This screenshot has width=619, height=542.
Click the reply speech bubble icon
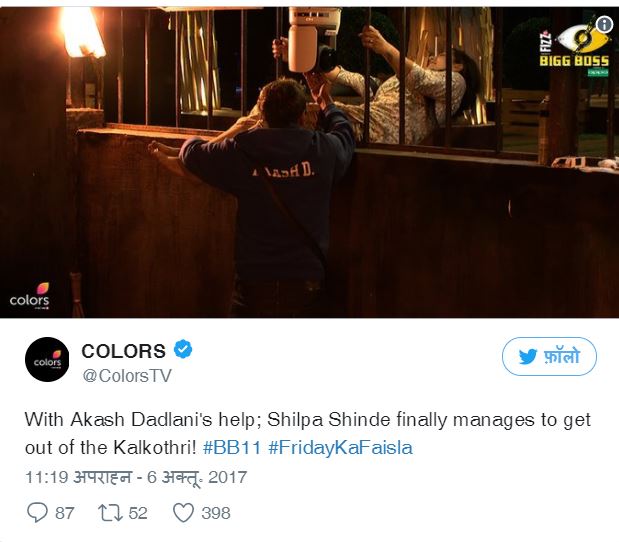pyautogui.click(x=37, y=513)
